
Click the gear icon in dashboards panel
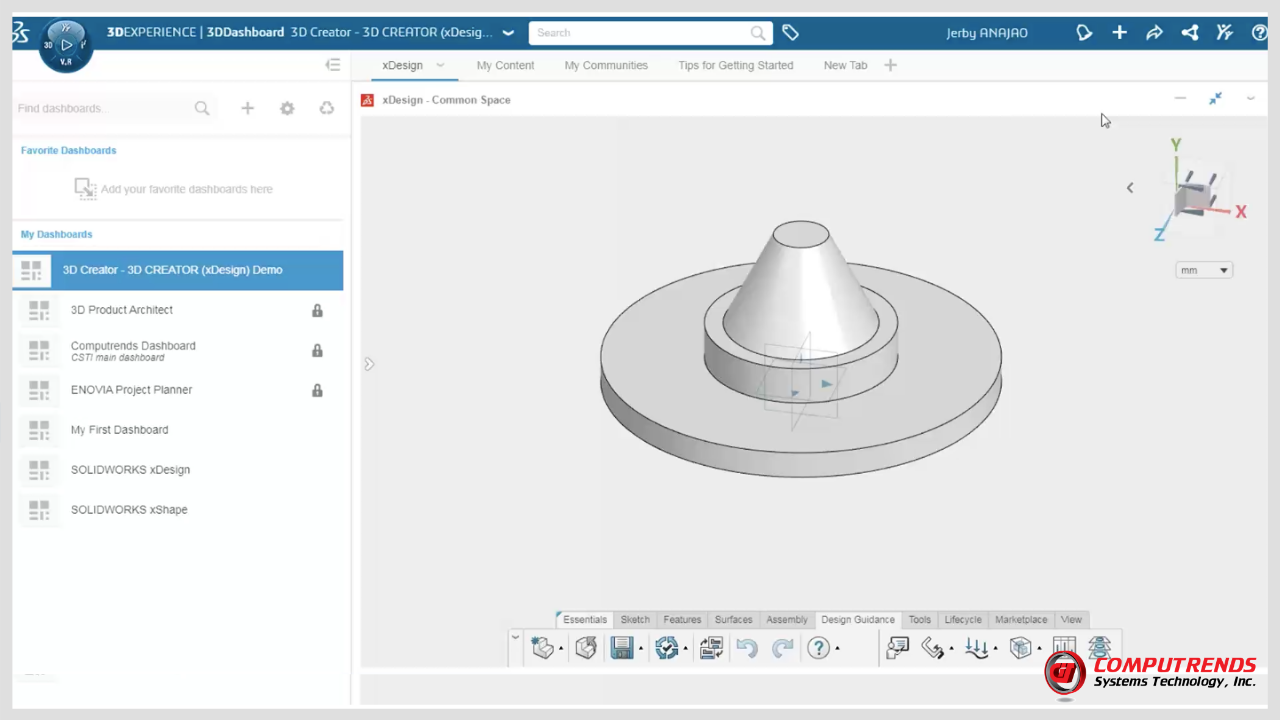[x=287, y=108]
